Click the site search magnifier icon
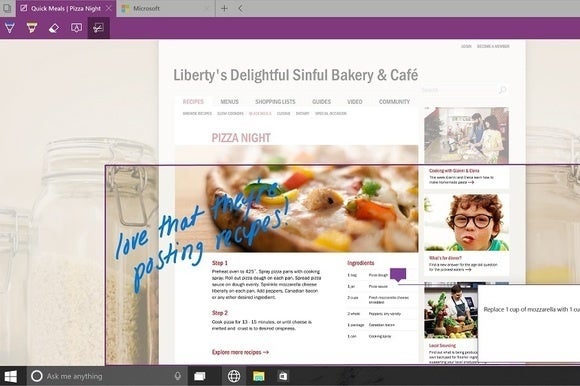580x386 pixels. point(502,90)
